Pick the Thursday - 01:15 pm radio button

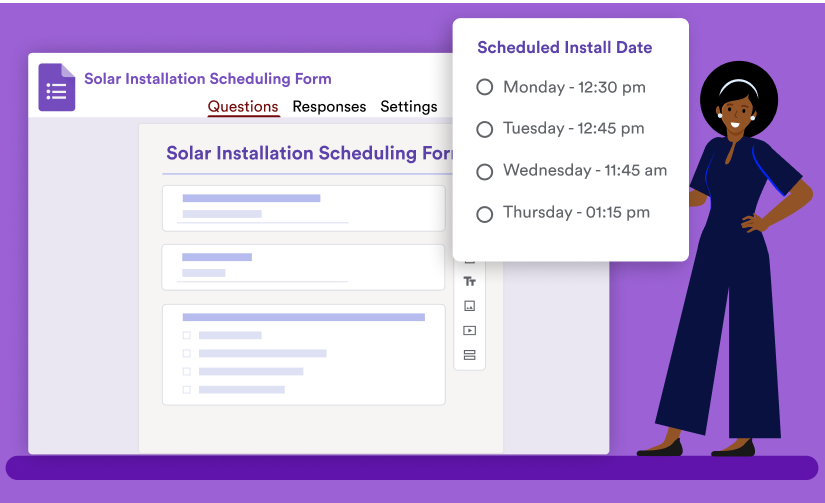click(485, 213)
